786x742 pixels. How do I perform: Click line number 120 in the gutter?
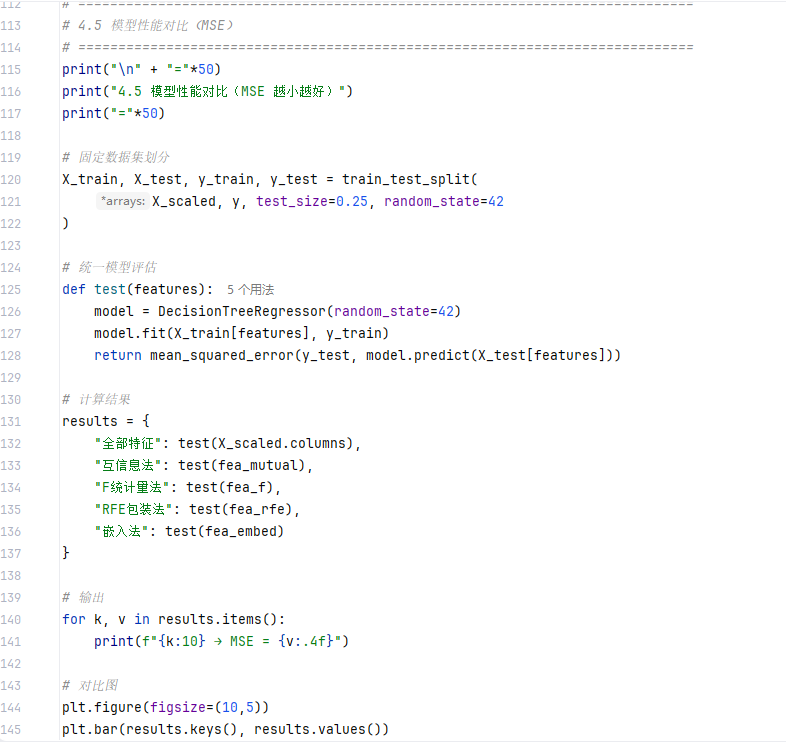(x=11, y=179)
